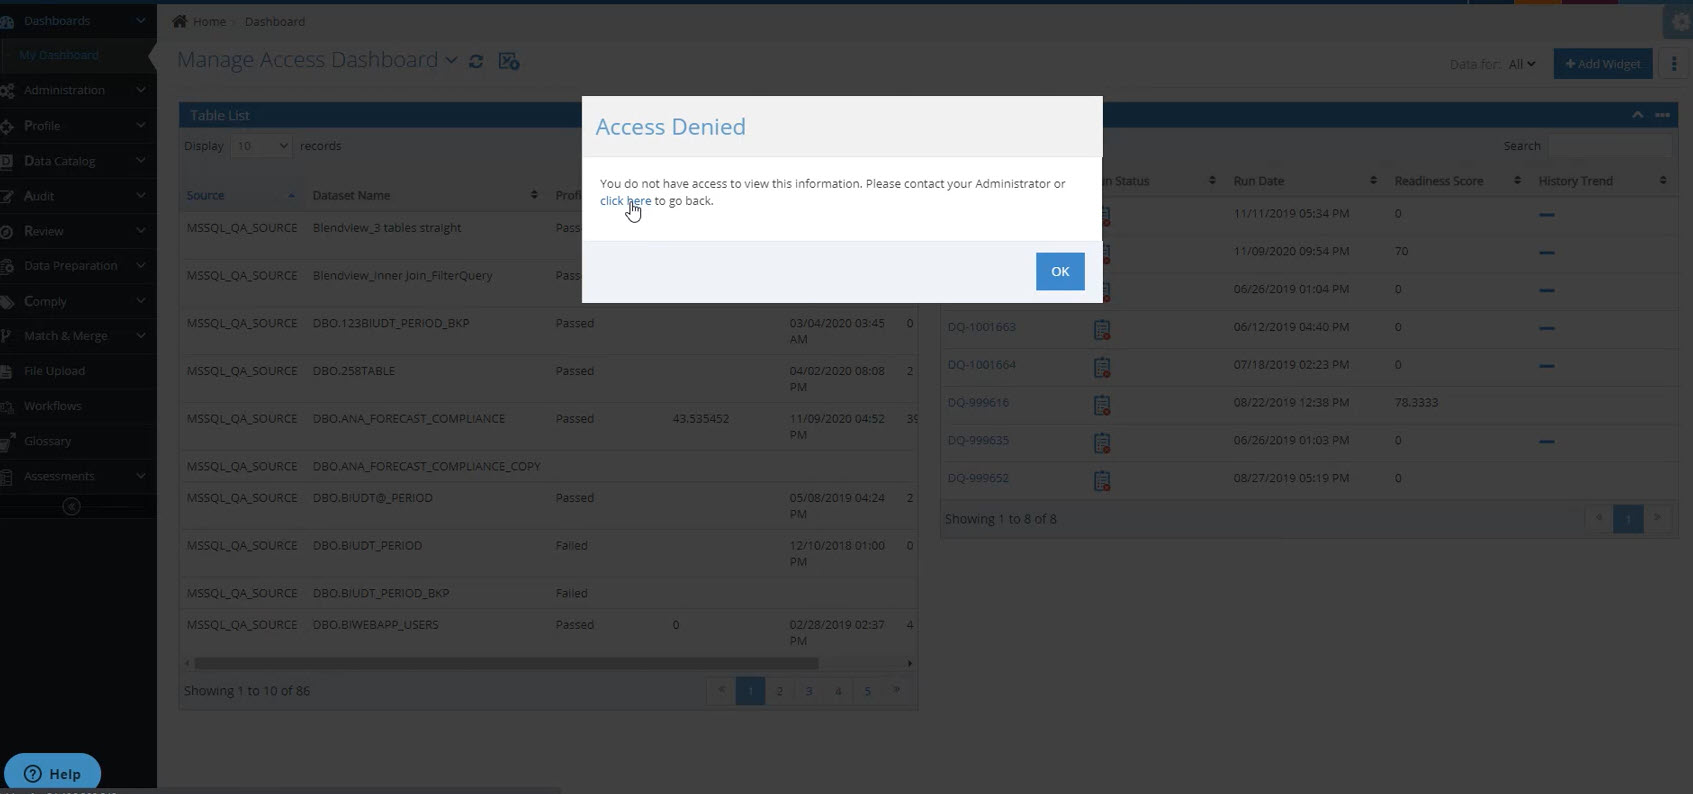Click the next page arrow in Table List

coord(897,690)
